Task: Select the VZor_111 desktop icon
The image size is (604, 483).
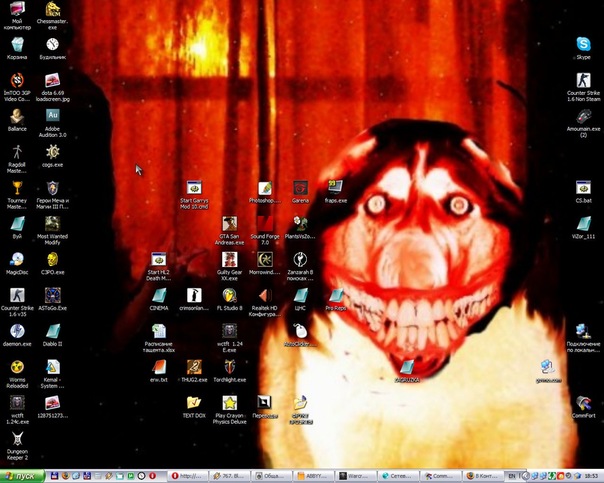Action: click(x=583, y=228)
